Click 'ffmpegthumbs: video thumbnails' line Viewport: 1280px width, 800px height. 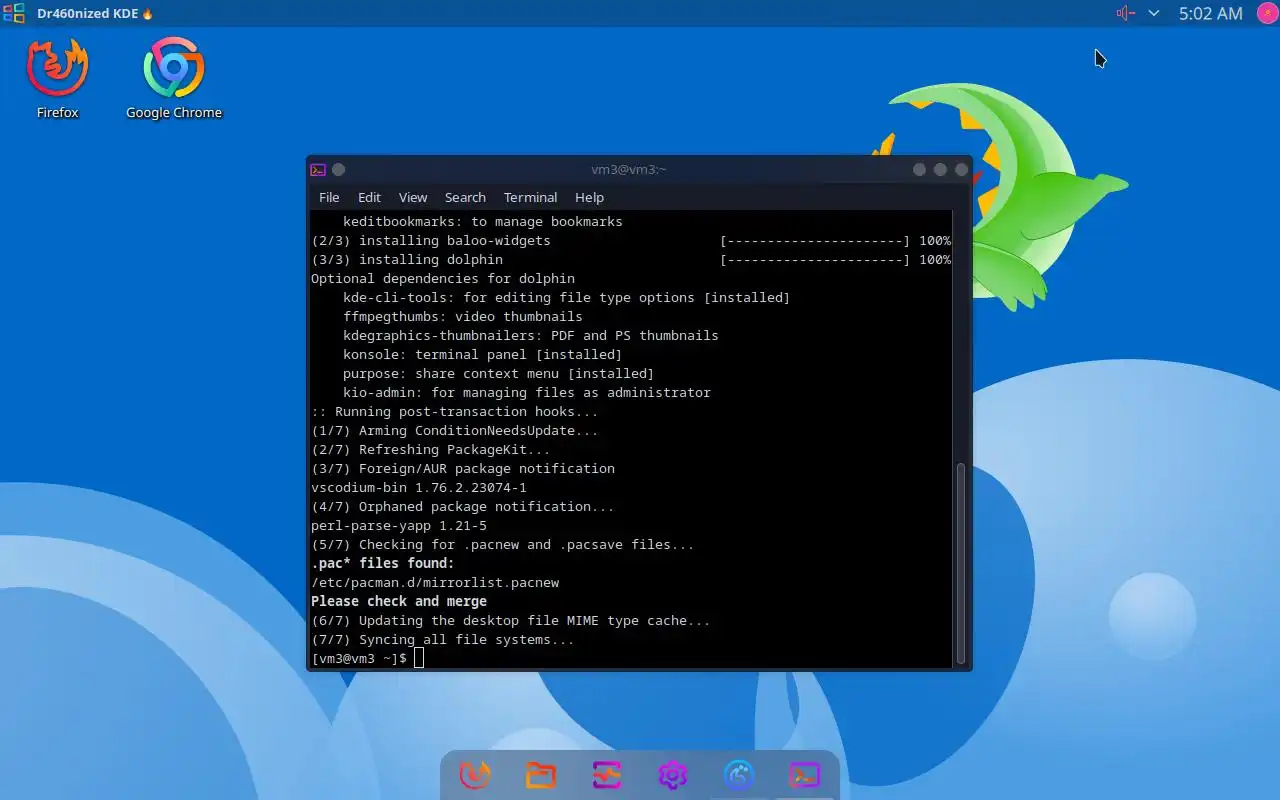coord(463,316)
